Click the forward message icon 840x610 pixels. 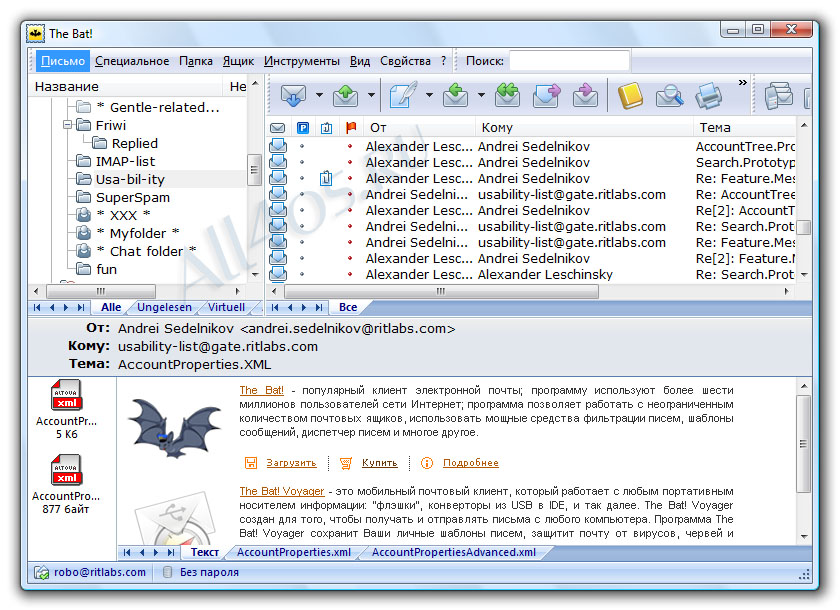[546, 95]
